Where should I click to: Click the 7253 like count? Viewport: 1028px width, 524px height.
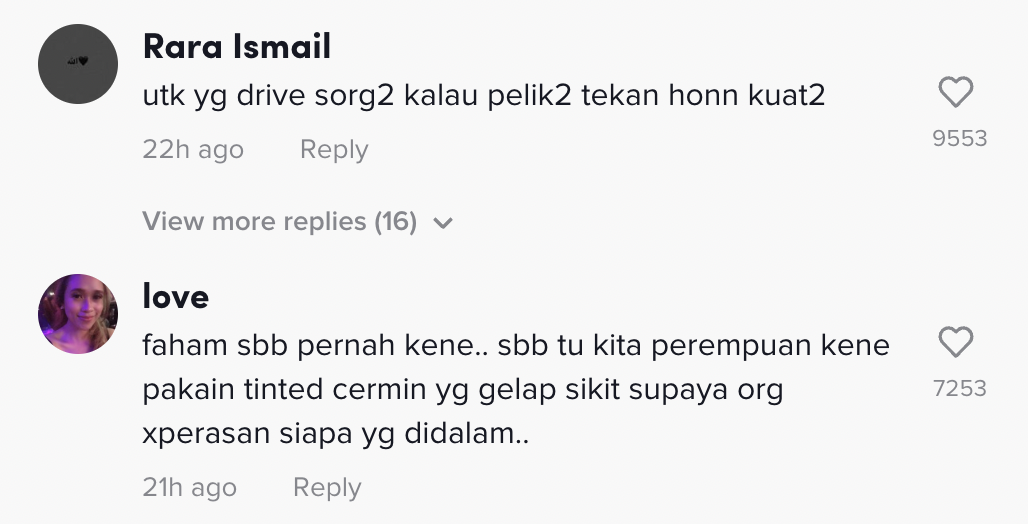point(959,388)
